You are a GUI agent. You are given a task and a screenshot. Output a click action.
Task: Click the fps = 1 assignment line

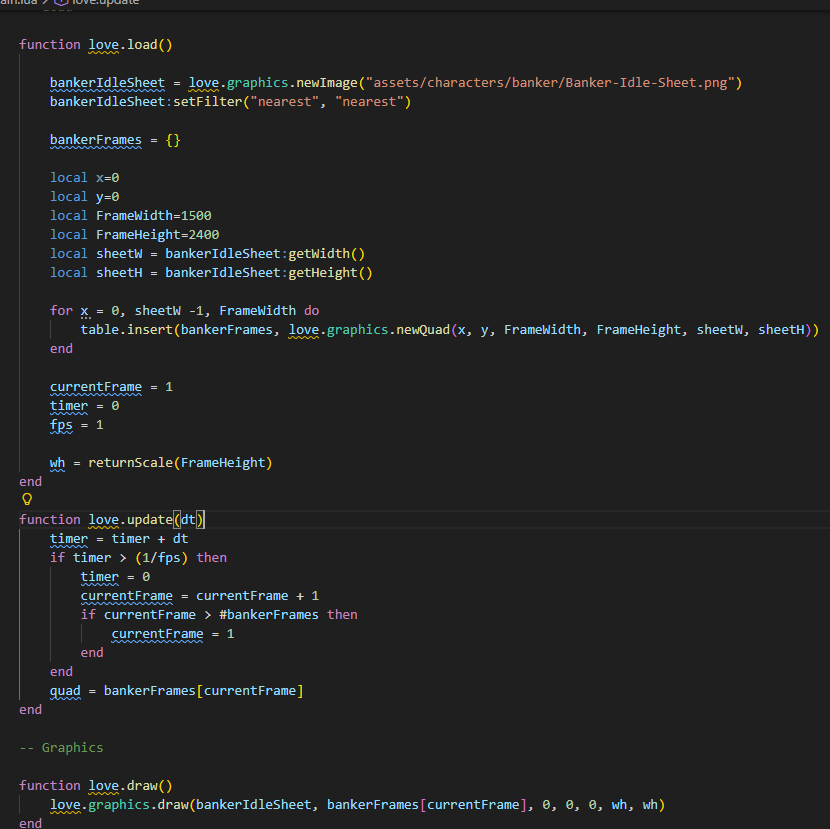pos(77,425)
